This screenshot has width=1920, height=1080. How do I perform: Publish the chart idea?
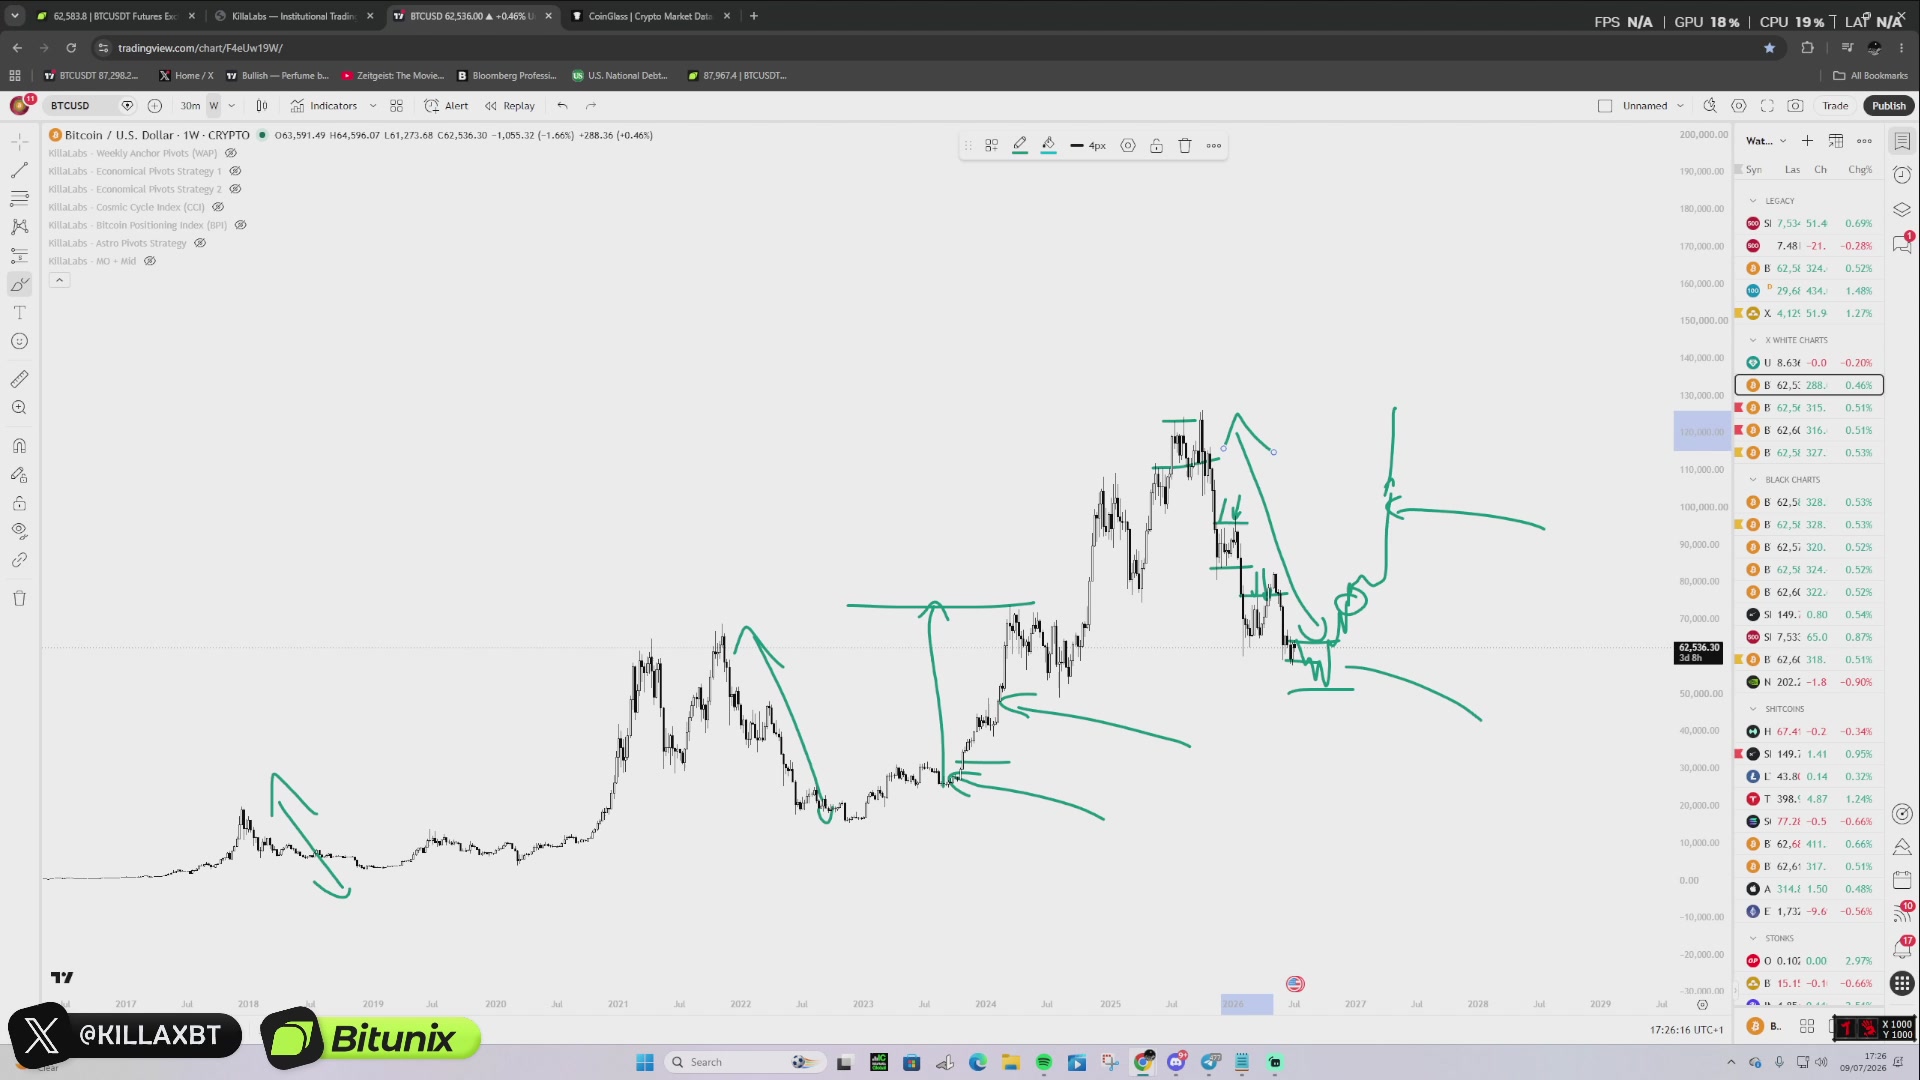point(1889,106)
